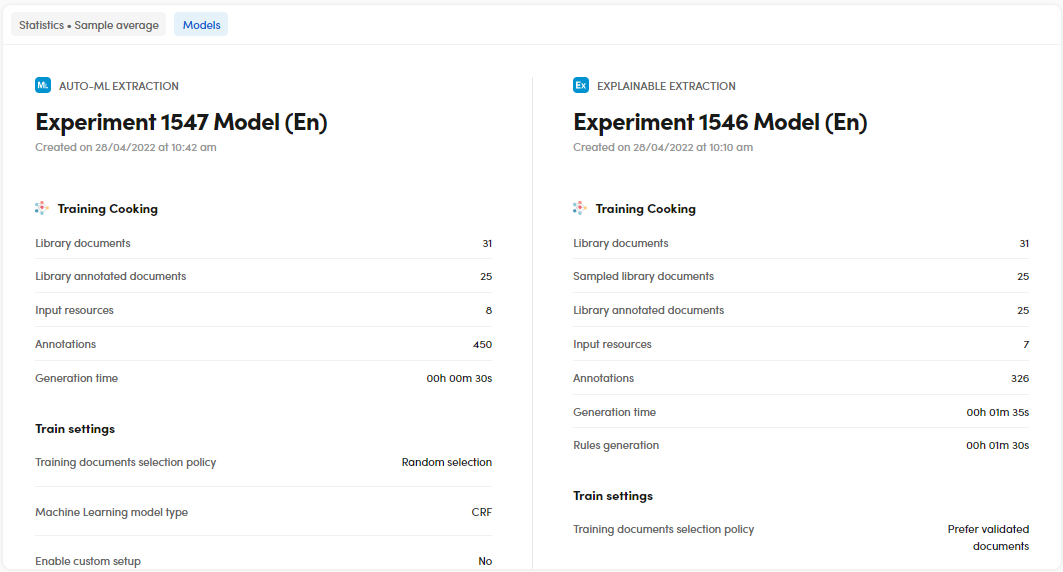
Task: Click the left Train settings heading
Action: point(75,429)
